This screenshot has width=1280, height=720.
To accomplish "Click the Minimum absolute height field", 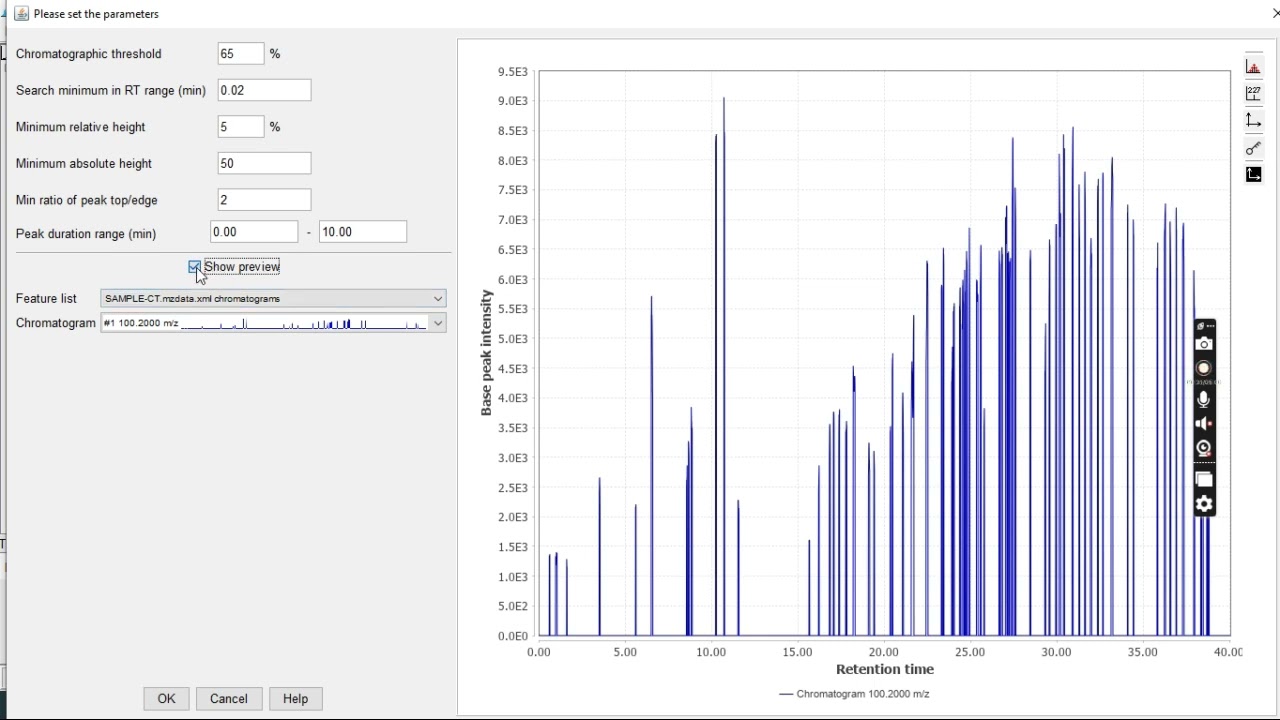I will 264,163.
